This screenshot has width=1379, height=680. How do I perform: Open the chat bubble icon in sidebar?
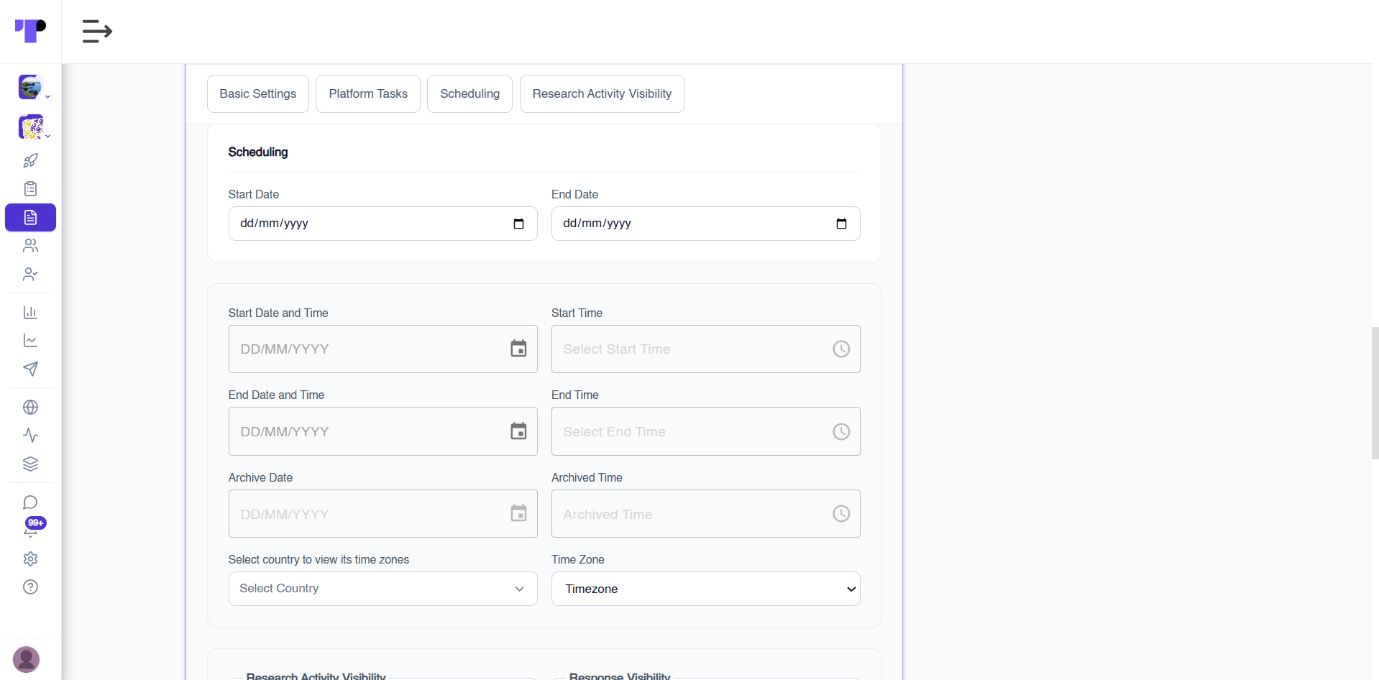click(x=30, y=502)
